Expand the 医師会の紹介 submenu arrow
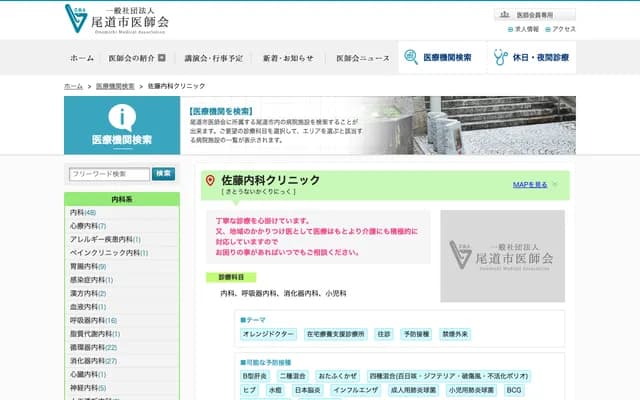 tap(162, 58)
